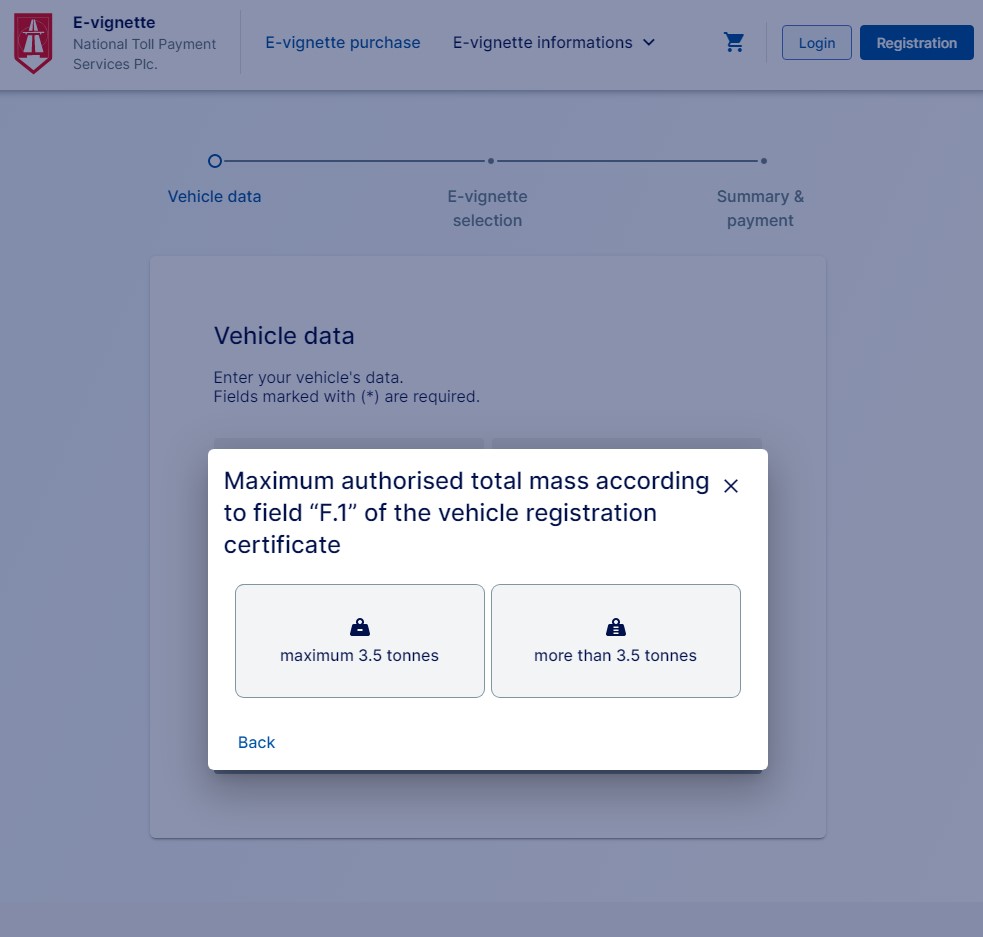Open the shopping cart
The height and width of the screenshot is (937, 983).
[x=734, y=43]
